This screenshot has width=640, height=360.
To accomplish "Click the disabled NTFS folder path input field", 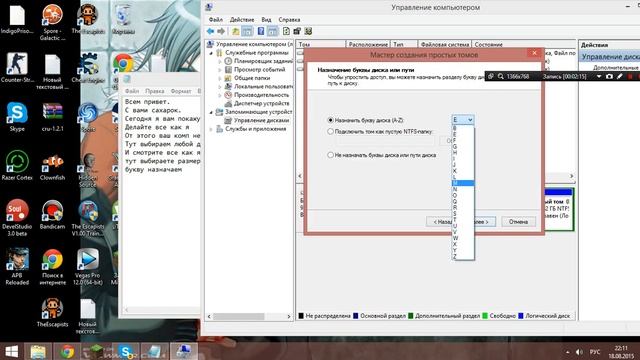I will point(385,141).
